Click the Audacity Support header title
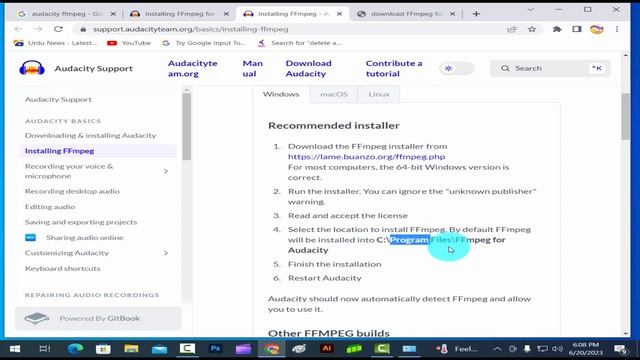Image resolution: width=640 pixels, height=360 pixels. point(93,68)
